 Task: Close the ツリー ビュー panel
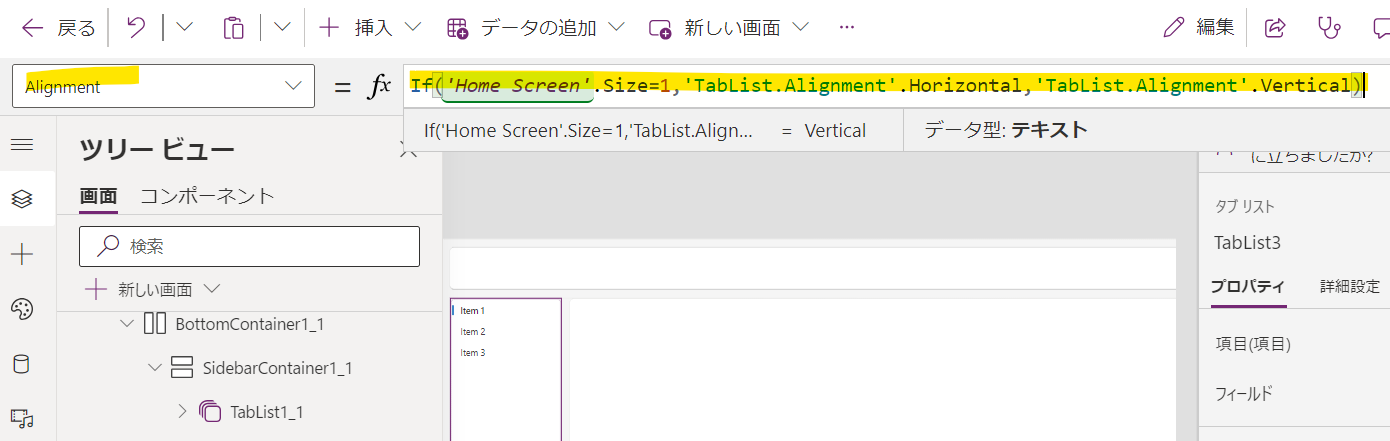coord(408,151)
